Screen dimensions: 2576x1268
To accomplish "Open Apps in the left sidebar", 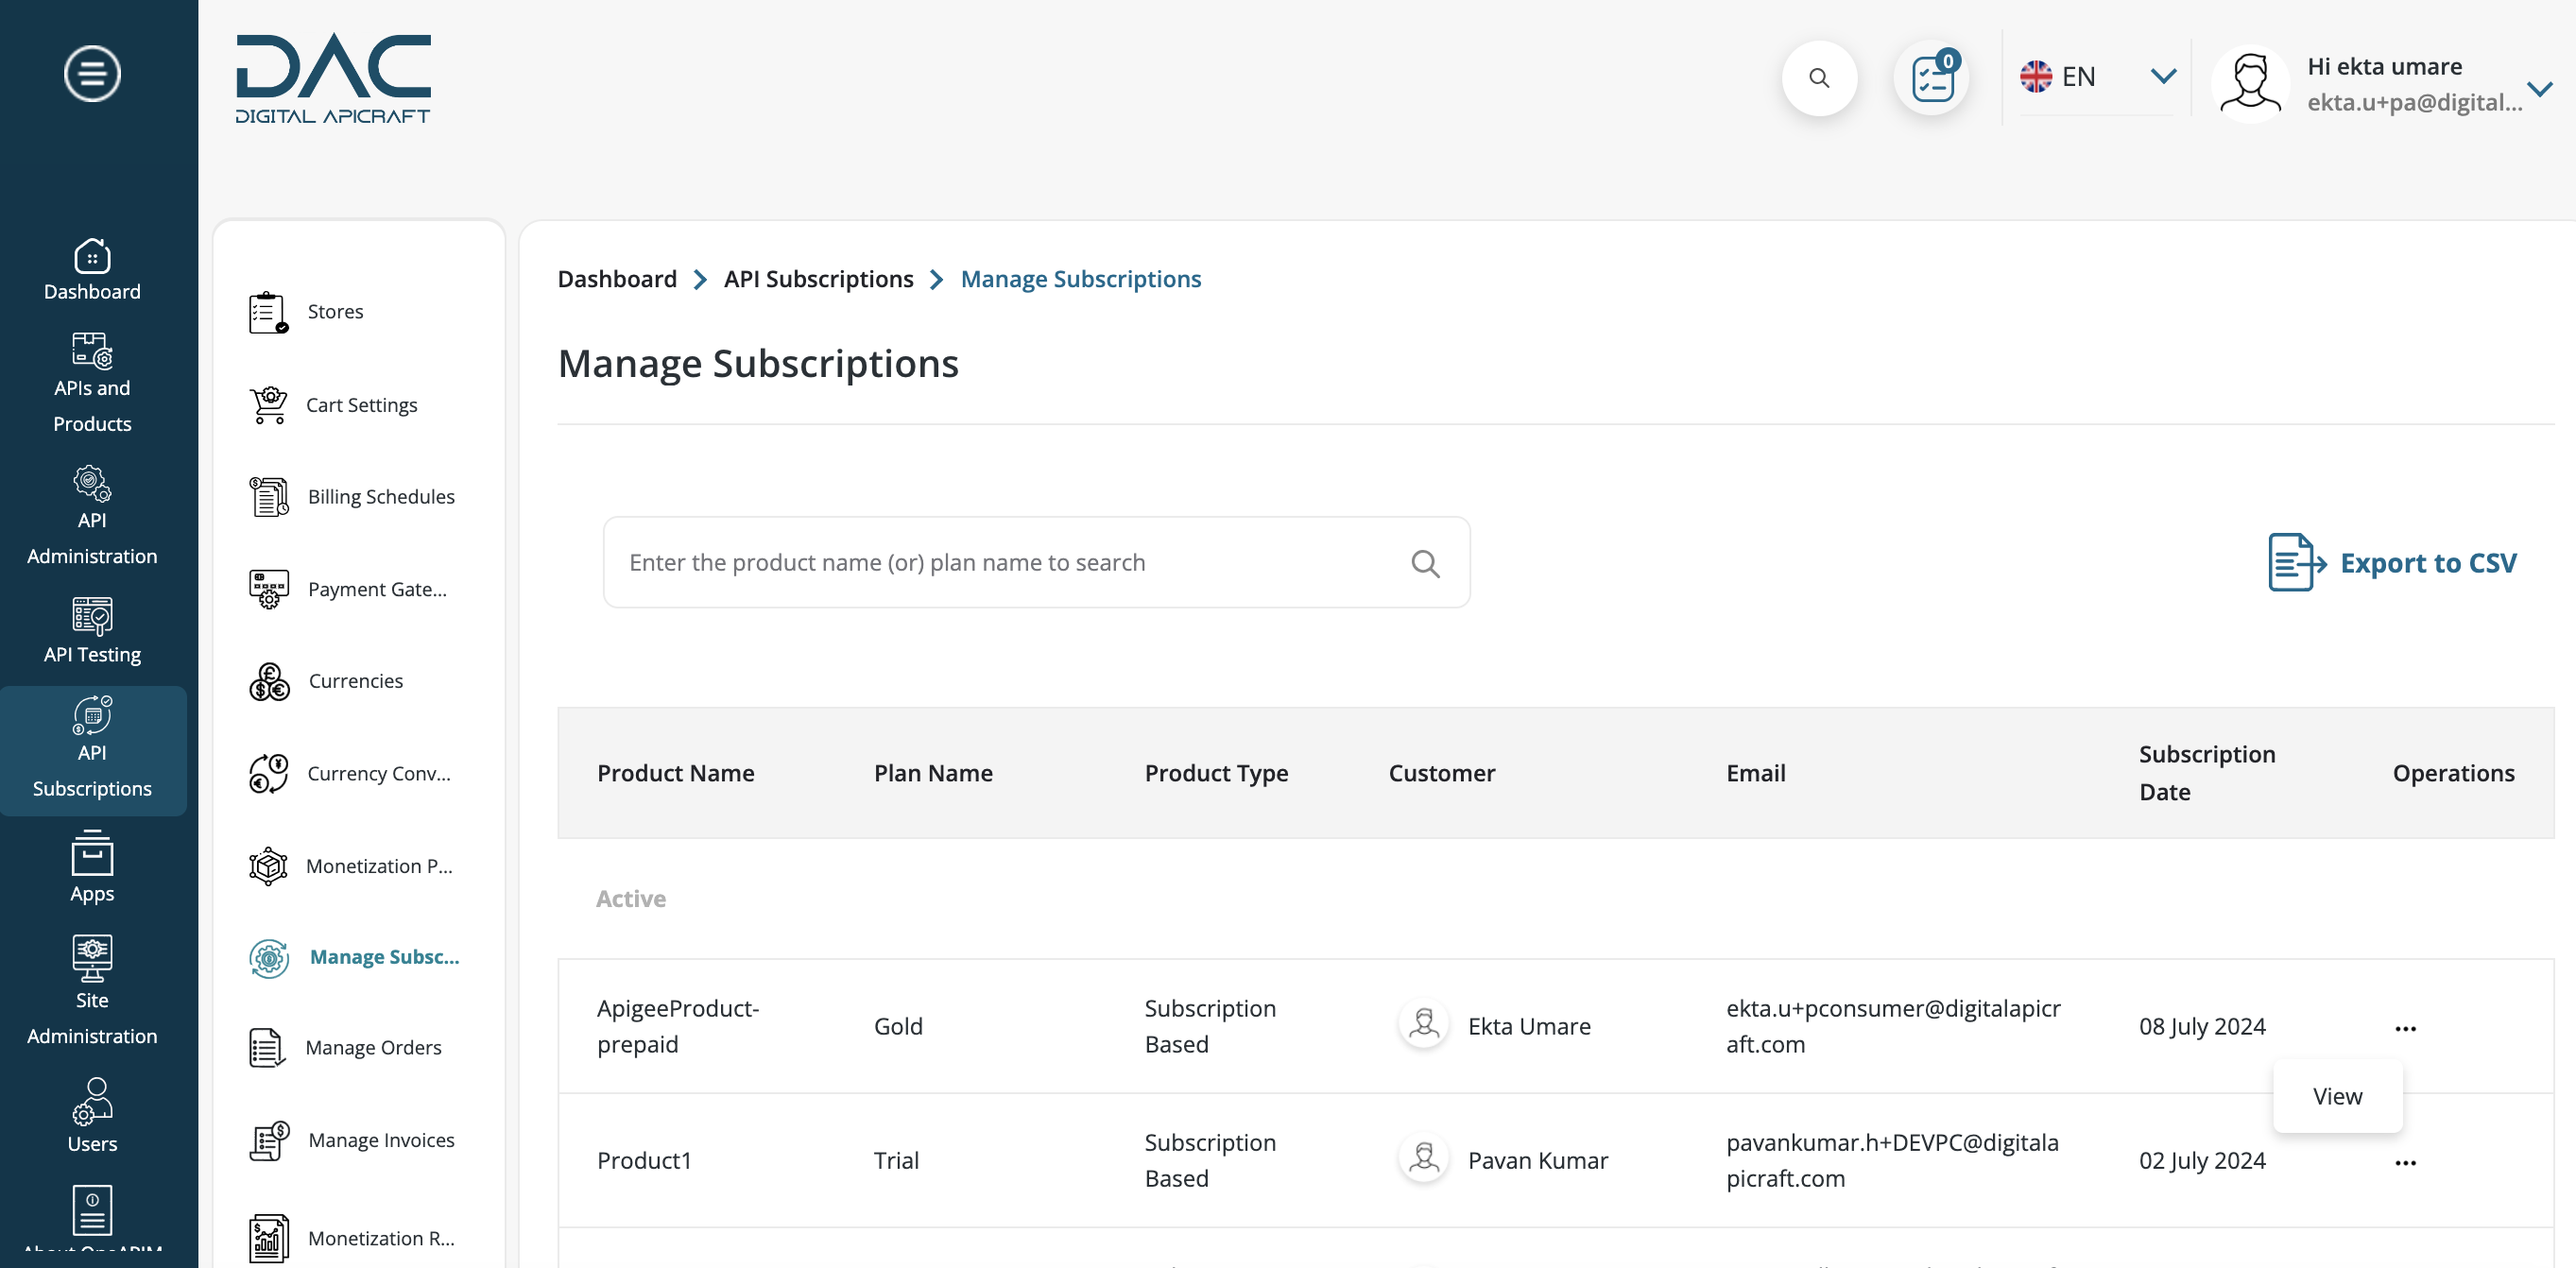I will pyautogui.click(x=92, y=867).
